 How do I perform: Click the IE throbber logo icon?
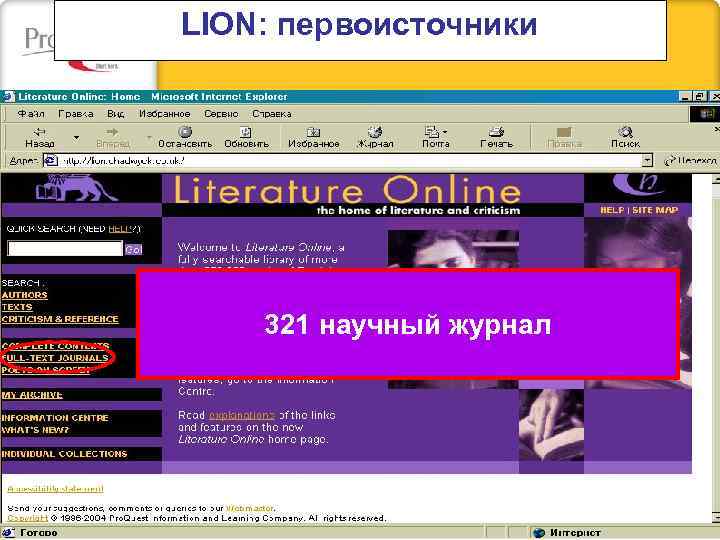(x=705, y=113)
